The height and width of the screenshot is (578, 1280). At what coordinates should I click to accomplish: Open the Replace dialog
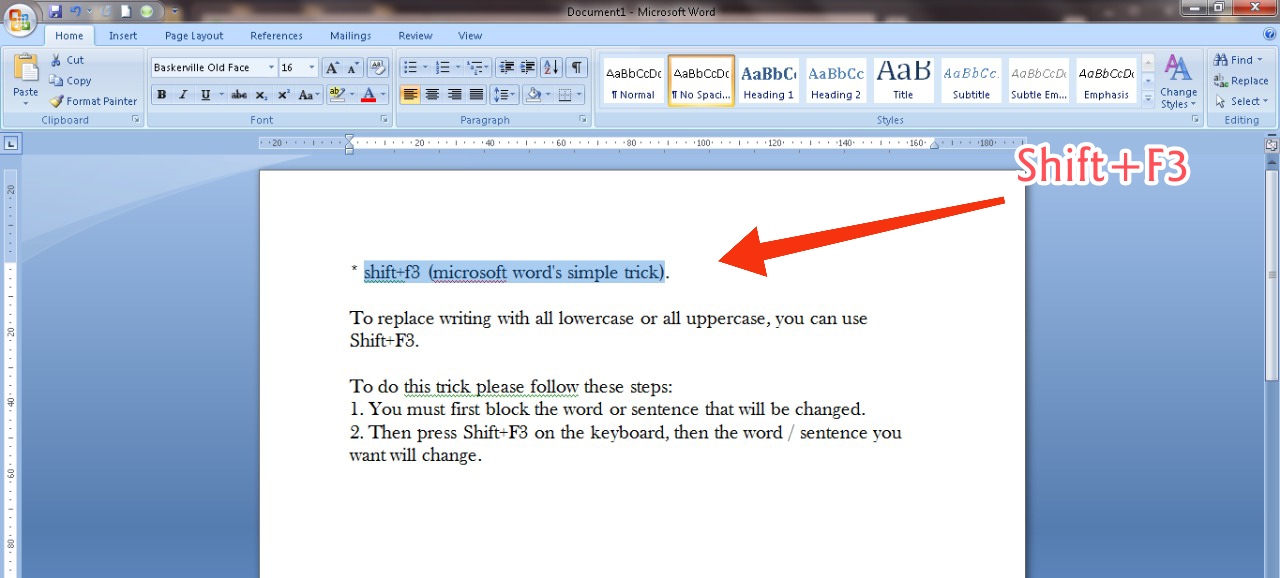pyautogui.click(x=1241, y=81)
